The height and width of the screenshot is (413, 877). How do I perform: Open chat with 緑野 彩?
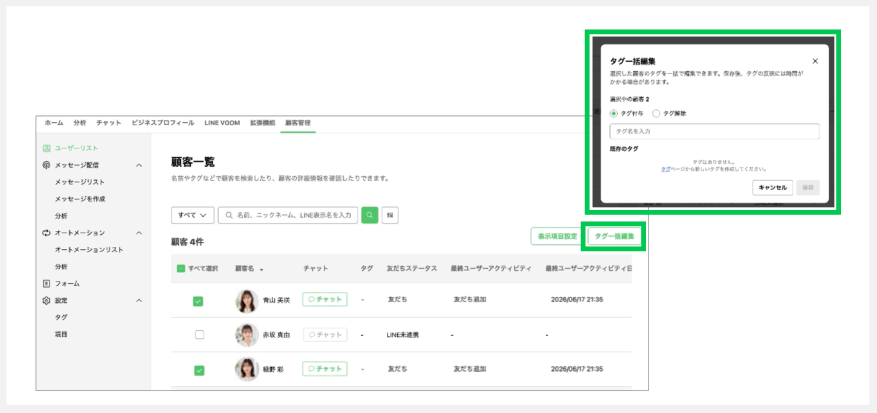pyautogui.click(x=325, y=369)
